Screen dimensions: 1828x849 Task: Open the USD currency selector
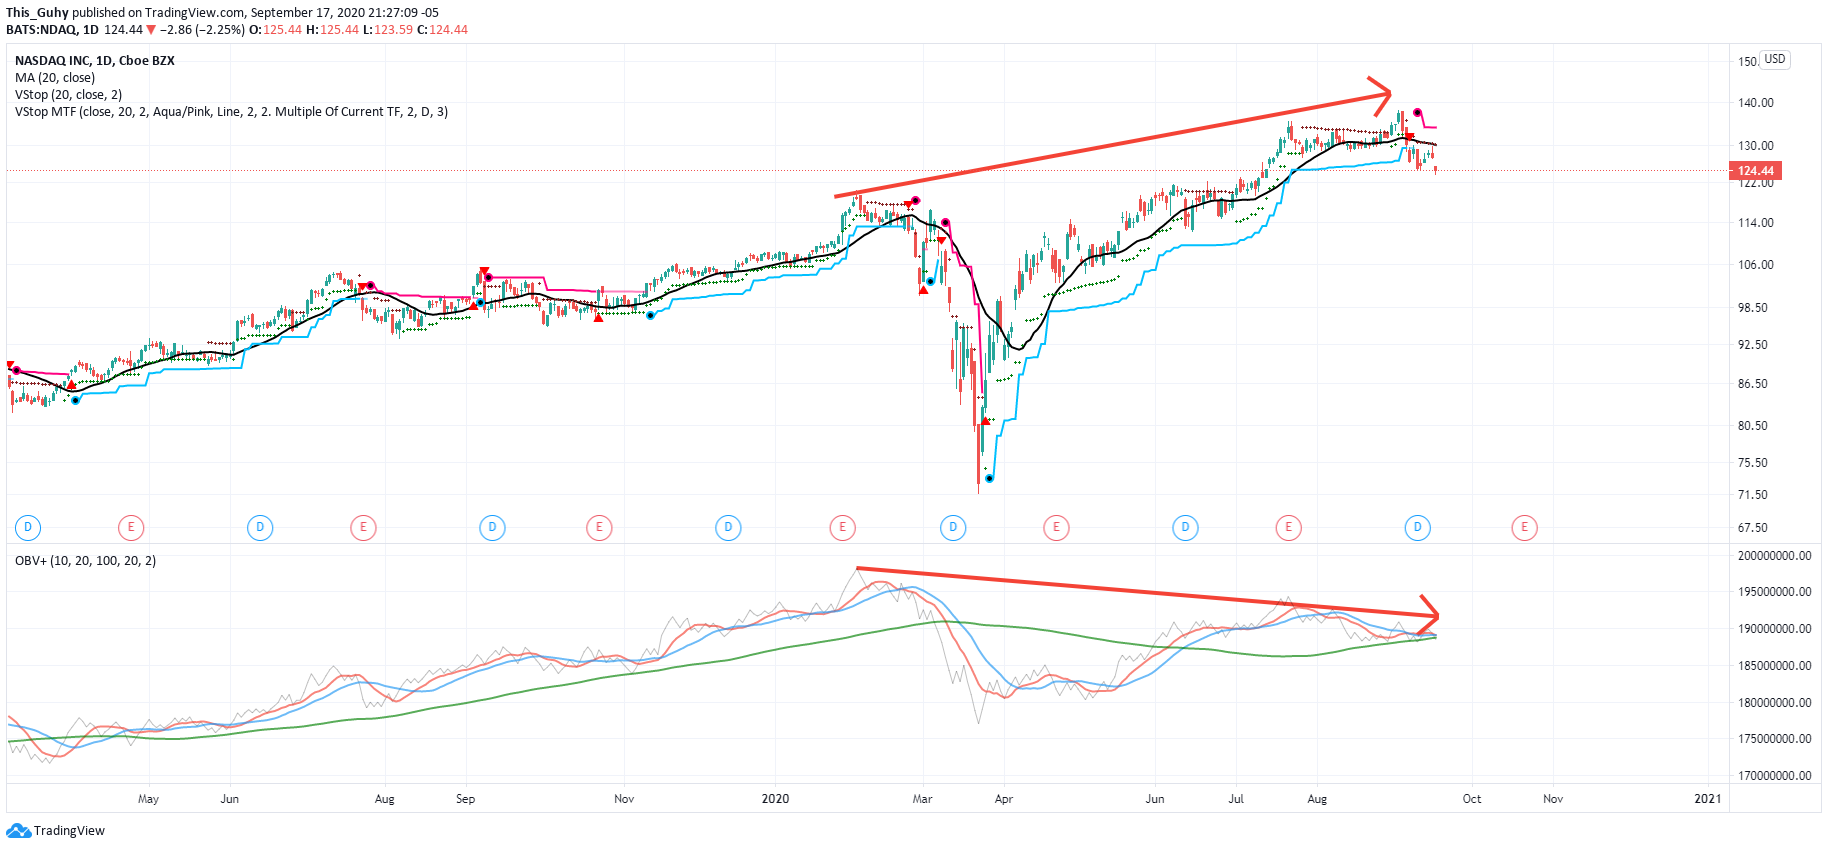[x=1775, y=59]
